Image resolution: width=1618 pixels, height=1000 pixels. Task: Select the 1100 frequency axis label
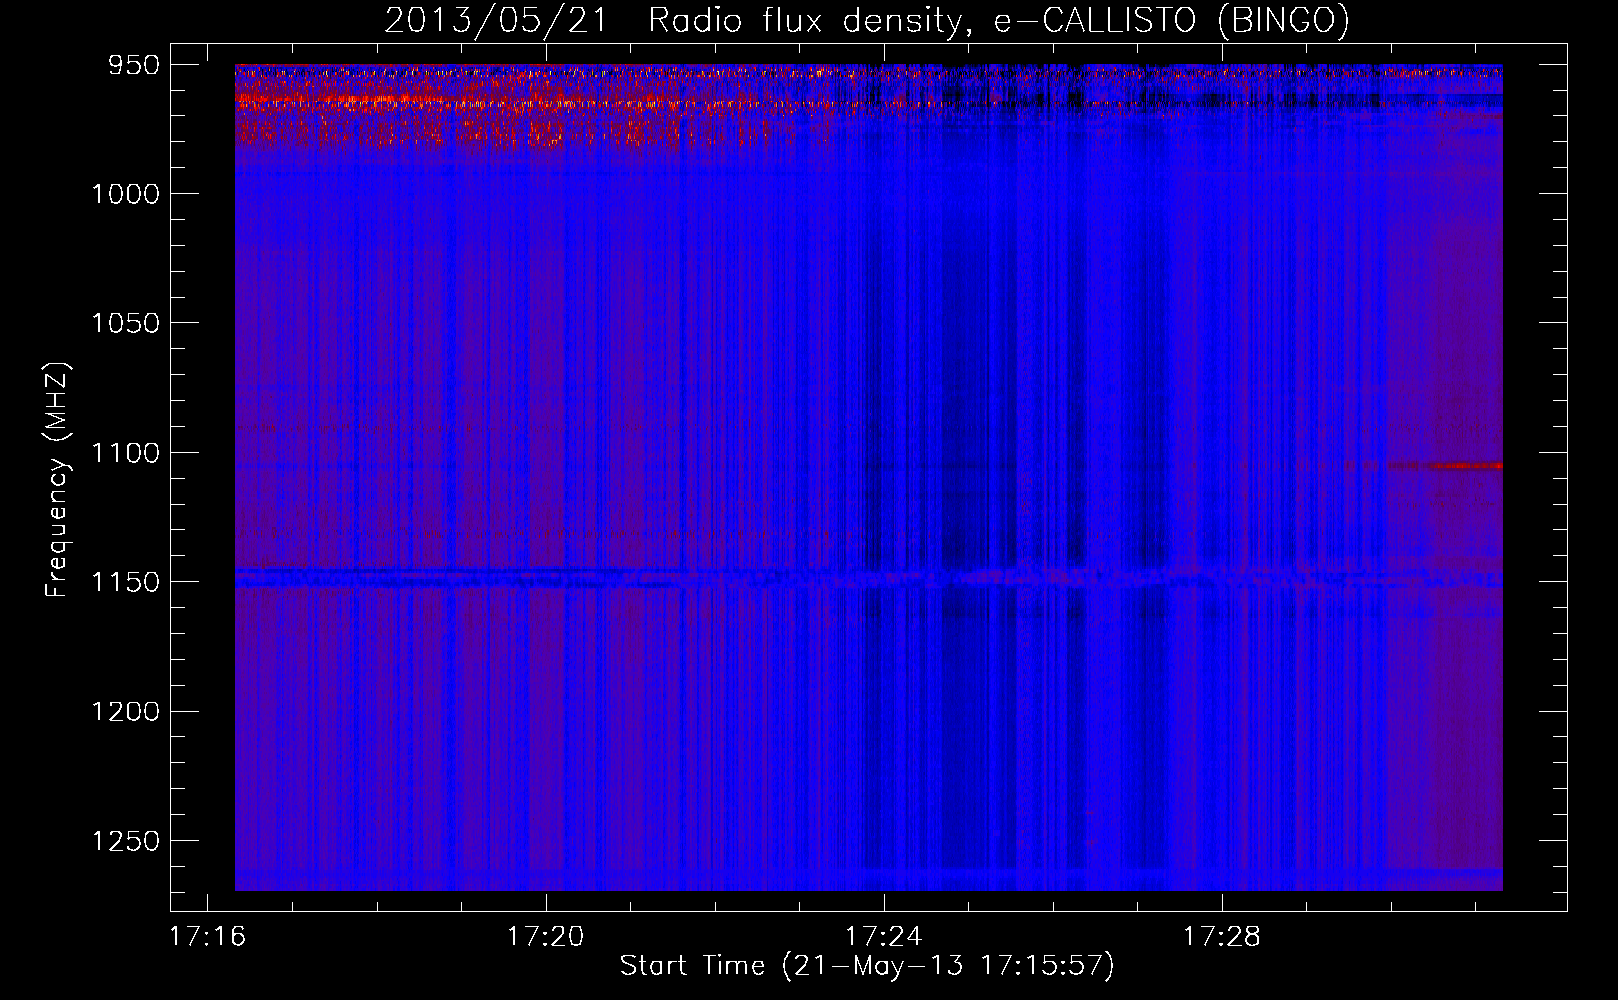125,453
